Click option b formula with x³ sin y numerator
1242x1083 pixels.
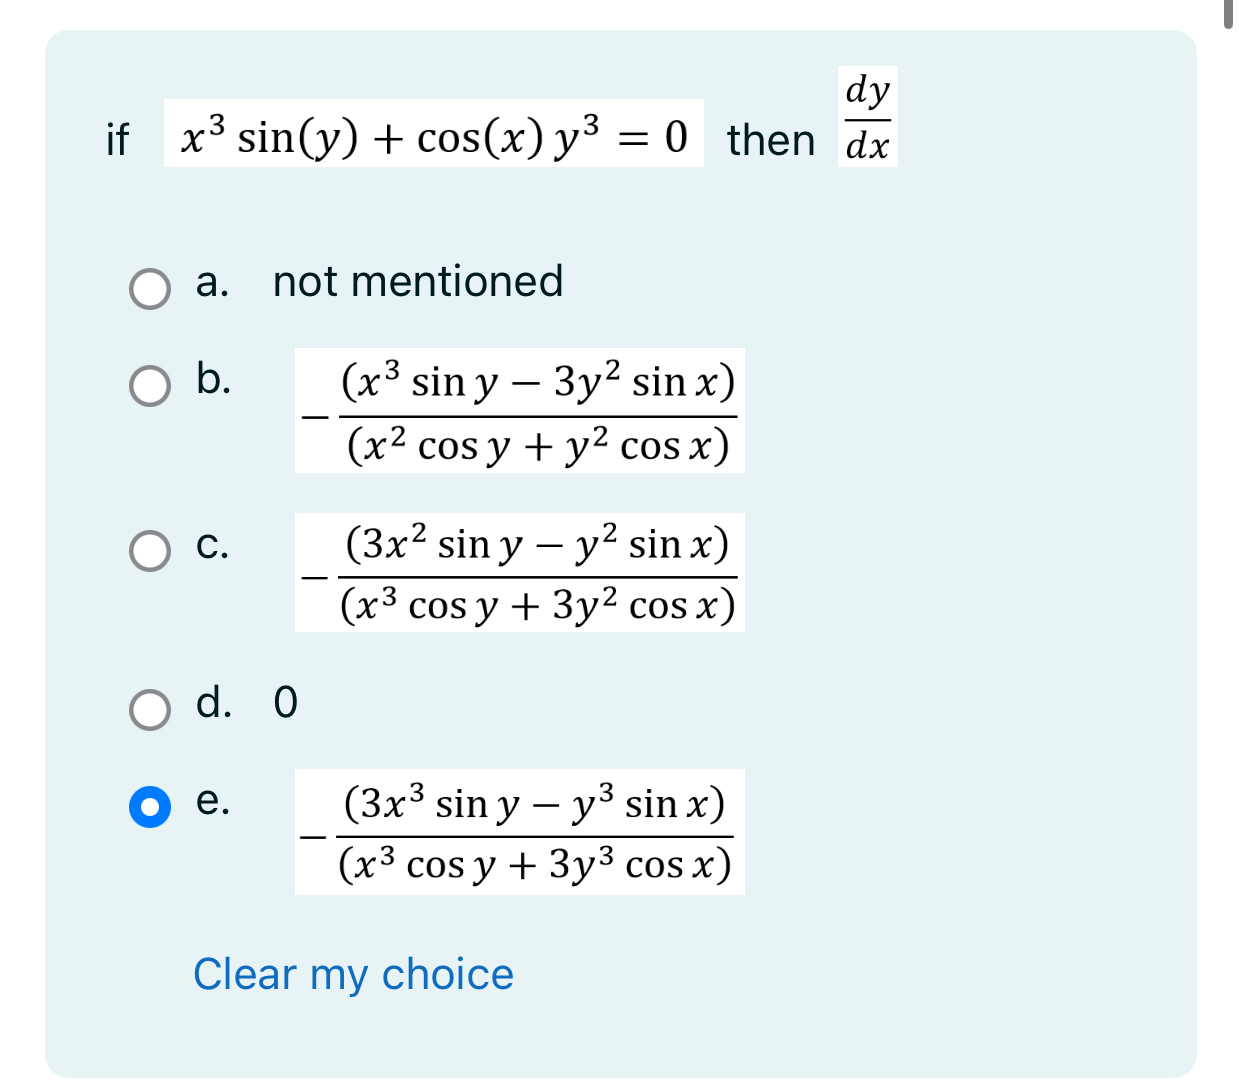click(x=520, y=410)
